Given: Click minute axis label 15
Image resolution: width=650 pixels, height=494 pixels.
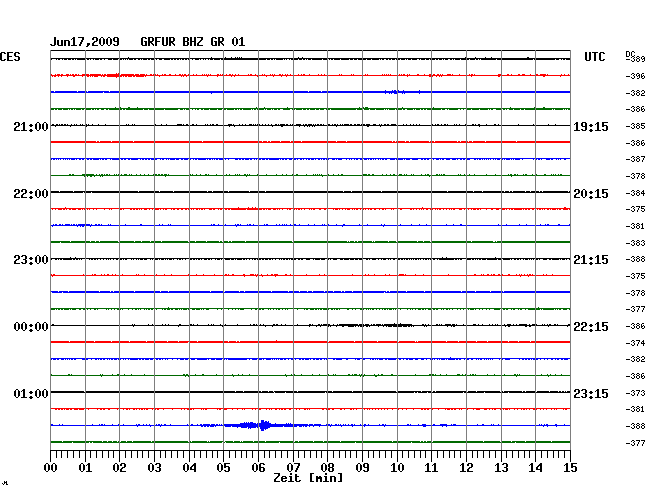Looking at the screenshot, I should [570, 468].
